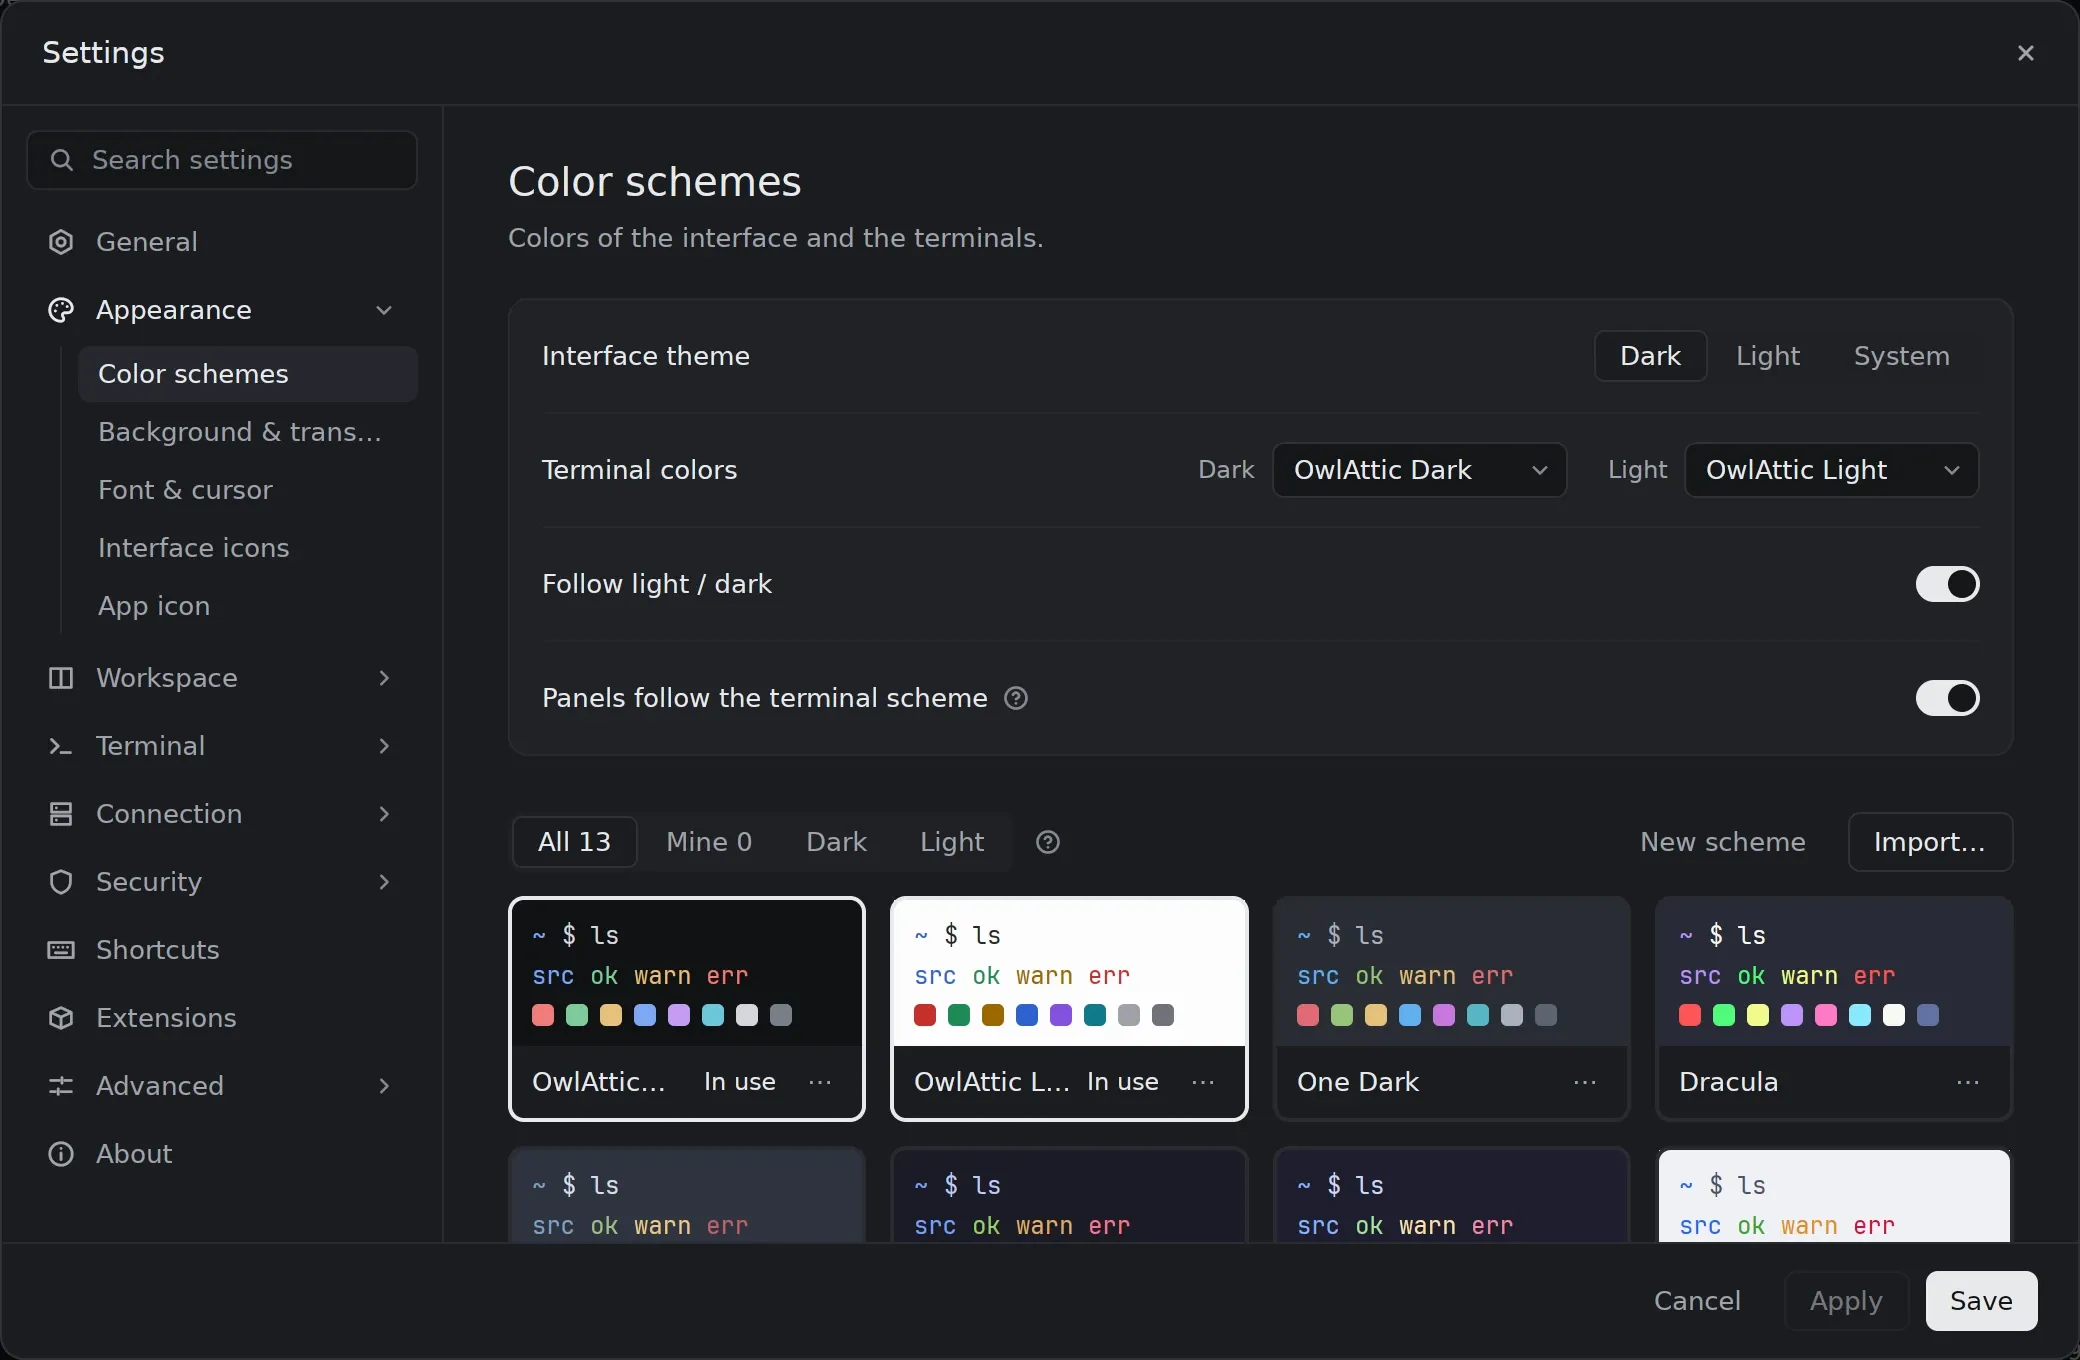The height and width of the screenshot is (1360, 2080).
Task: Click the Terminal prompt icon
Action: pyautogui.click(x=61, y=746)
